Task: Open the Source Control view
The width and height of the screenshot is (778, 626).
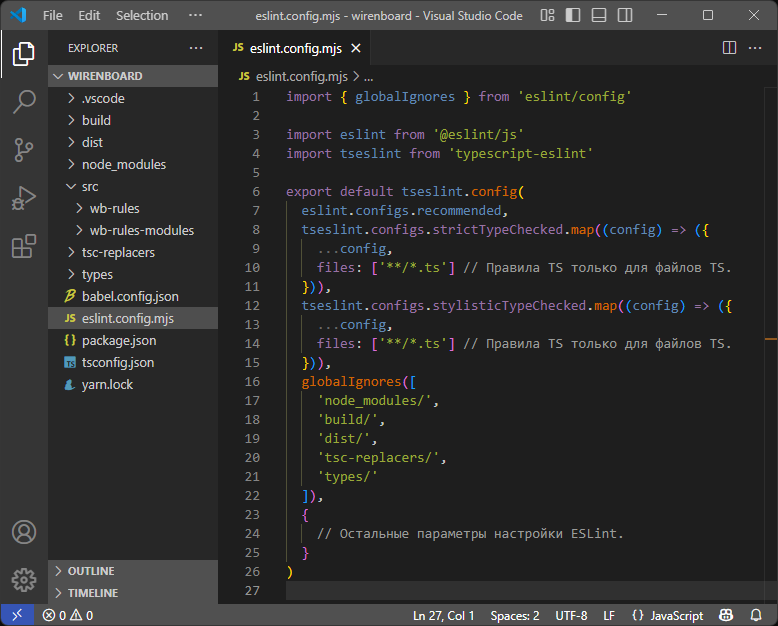Action: pyautogui.click(x=24, y=150)
